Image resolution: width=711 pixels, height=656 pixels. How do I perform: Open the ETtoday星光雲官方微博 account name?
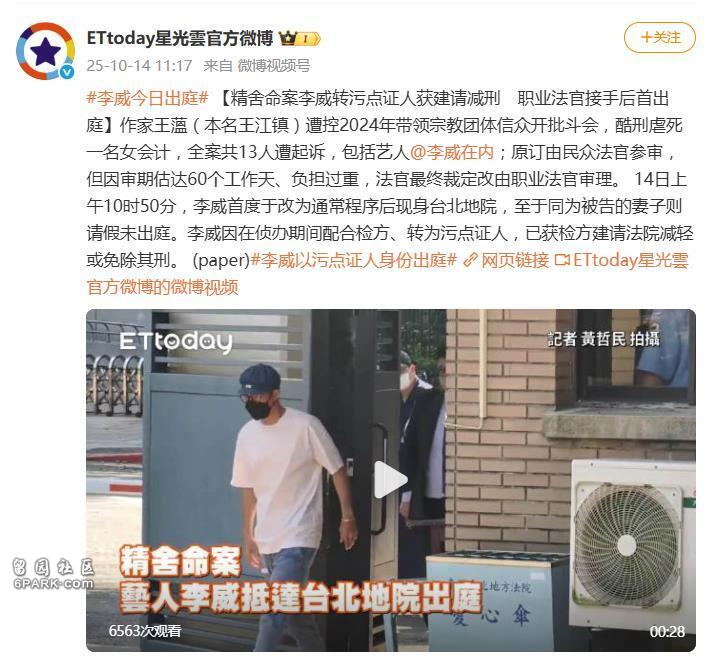pos(180,39)
